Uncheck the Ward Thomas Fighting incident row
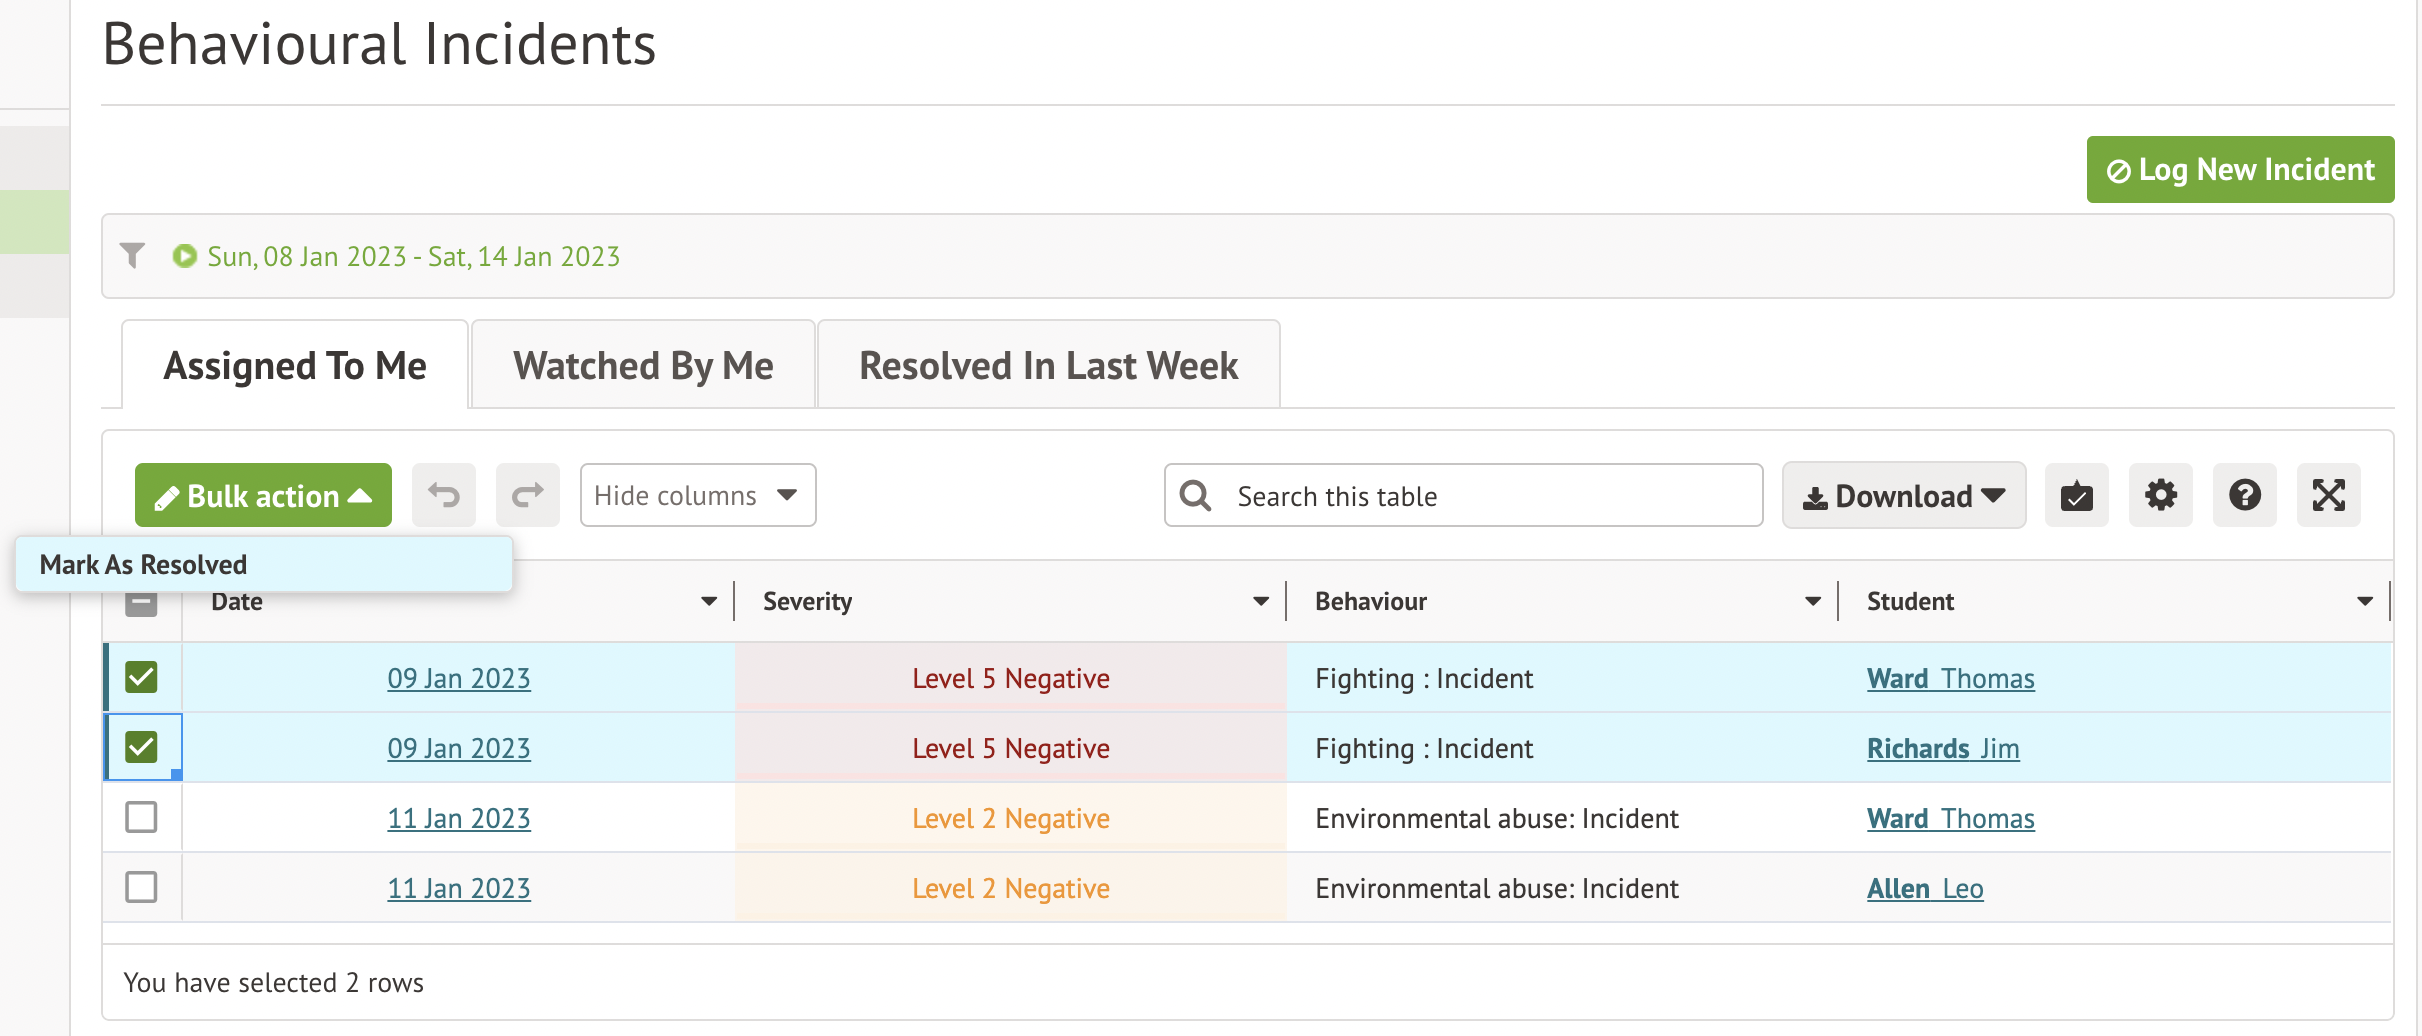This screenshot has height=1036, width=2422. (x=142, y=677)
